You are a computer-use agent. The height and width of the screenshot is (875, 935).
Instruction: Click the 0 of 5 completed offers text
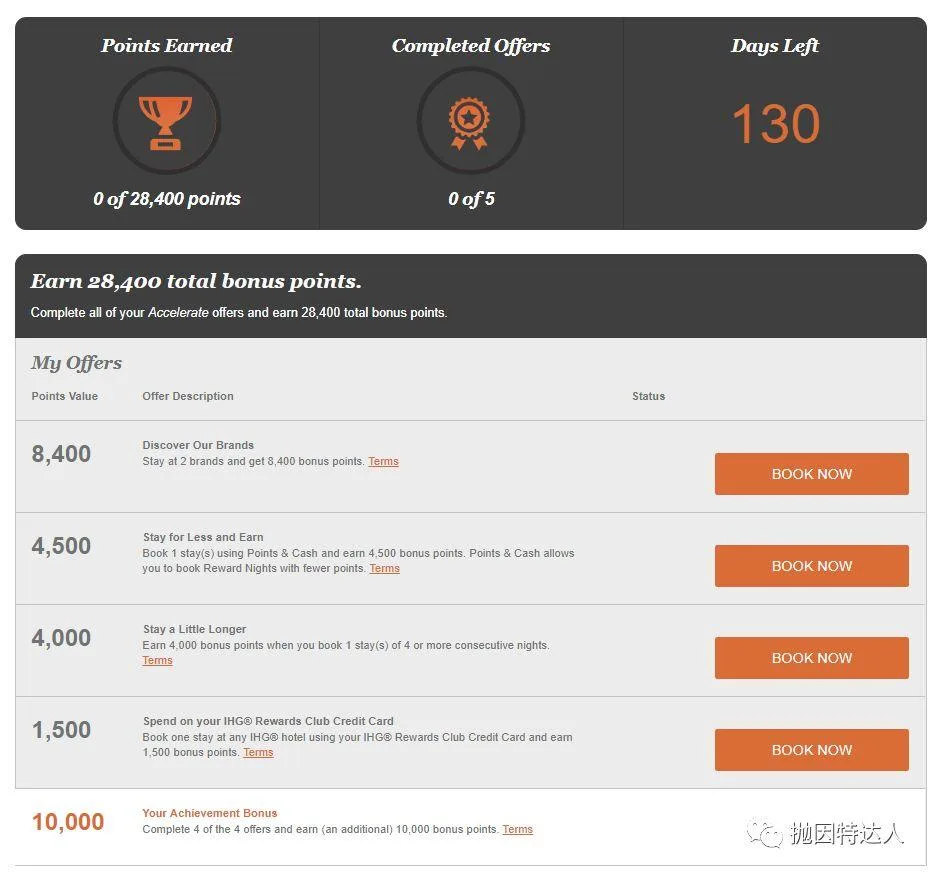[x=471, y=199]
